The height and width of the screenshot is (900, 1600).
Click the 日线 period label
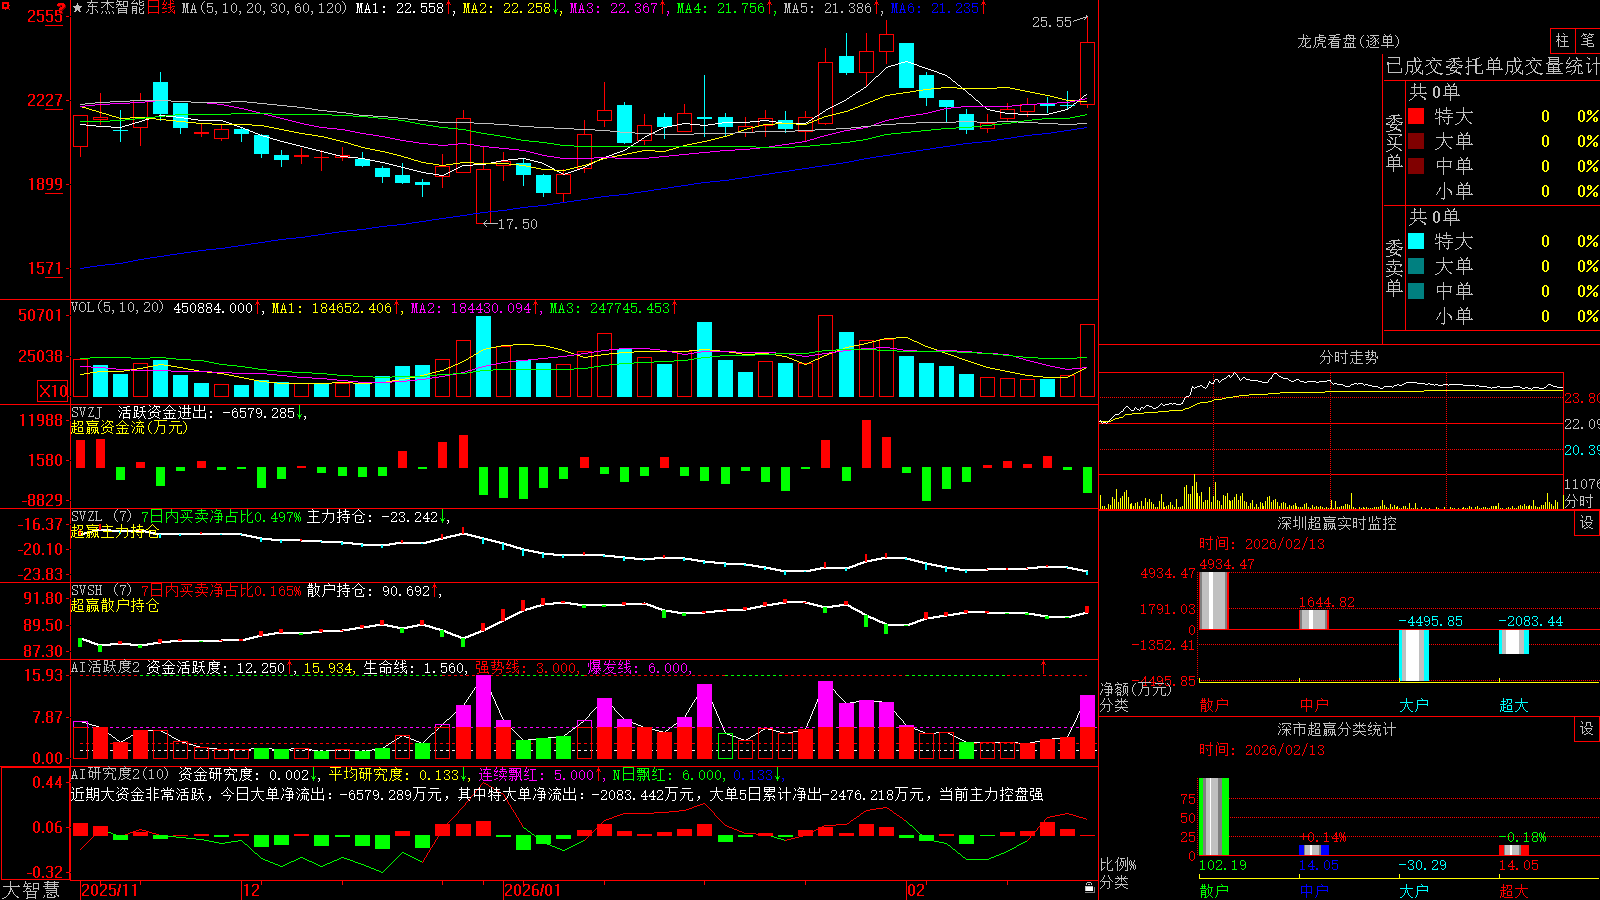(x=161, y=8)
